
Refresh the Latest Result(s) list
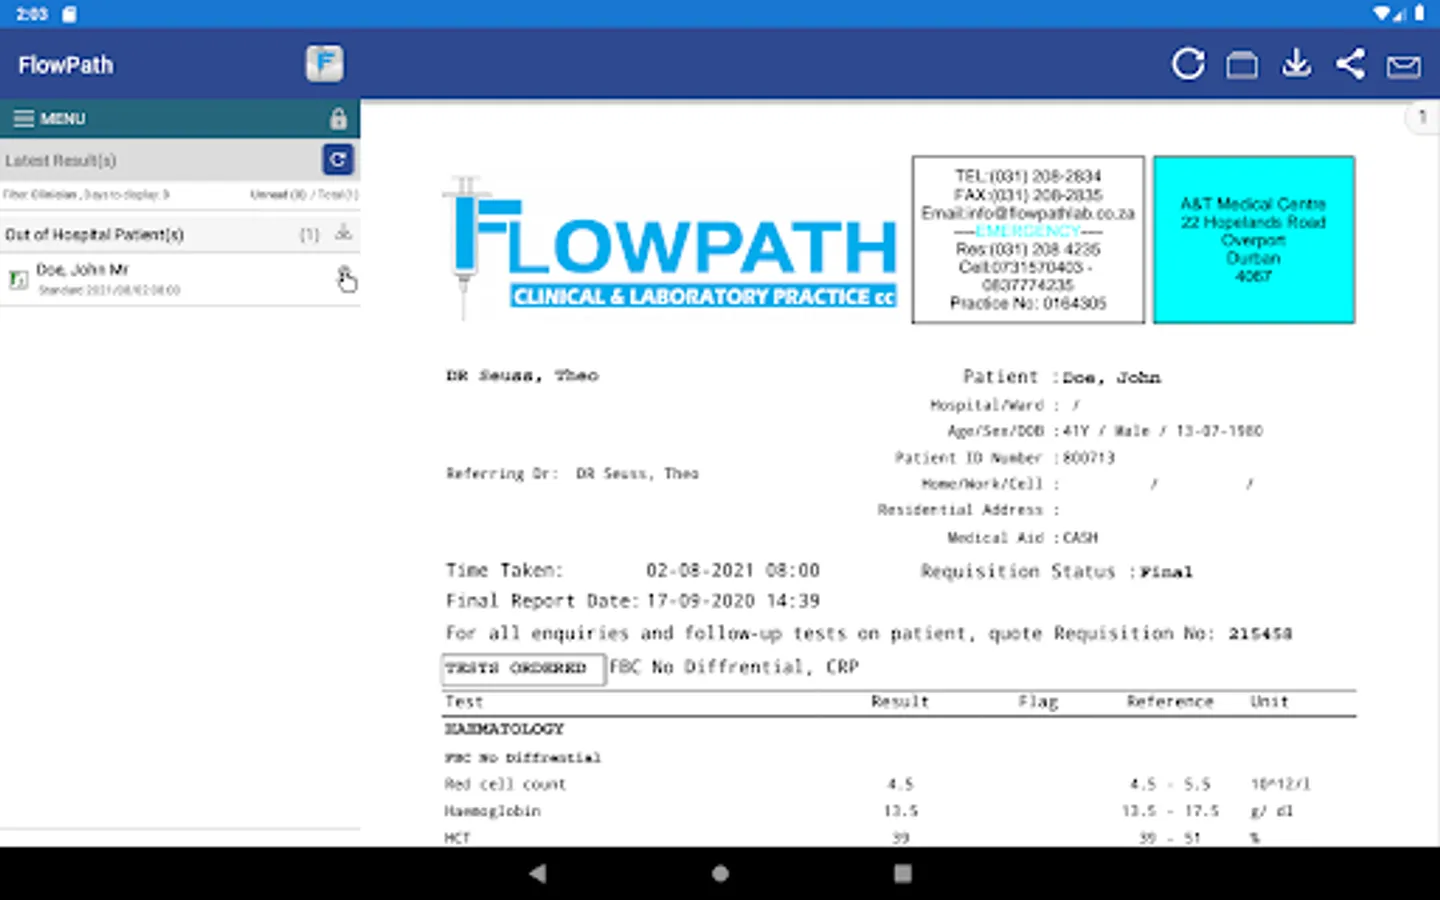coord(338,159)
